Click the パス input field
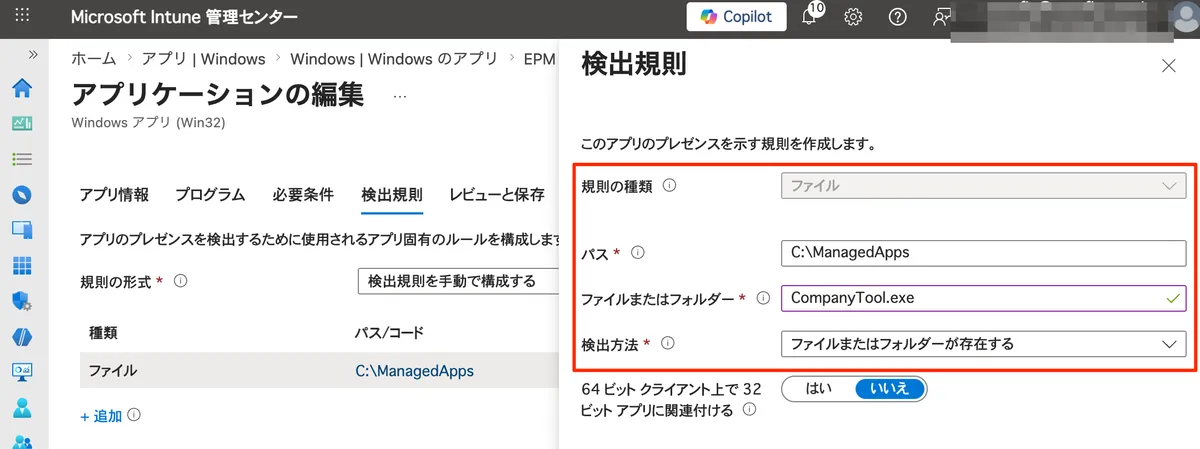This screenshot has height=449, width=1200. click(983, 253)
